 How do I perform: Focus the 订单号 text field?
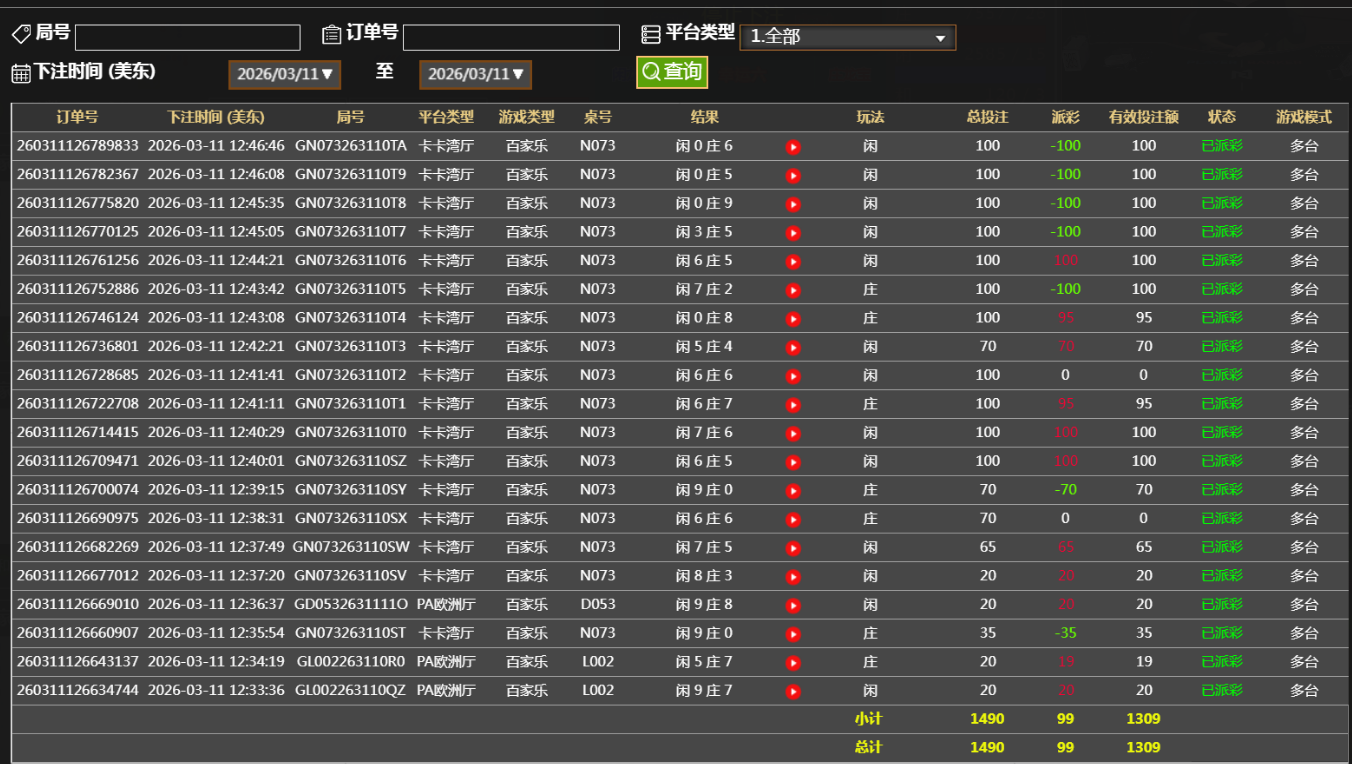(511, 38)
